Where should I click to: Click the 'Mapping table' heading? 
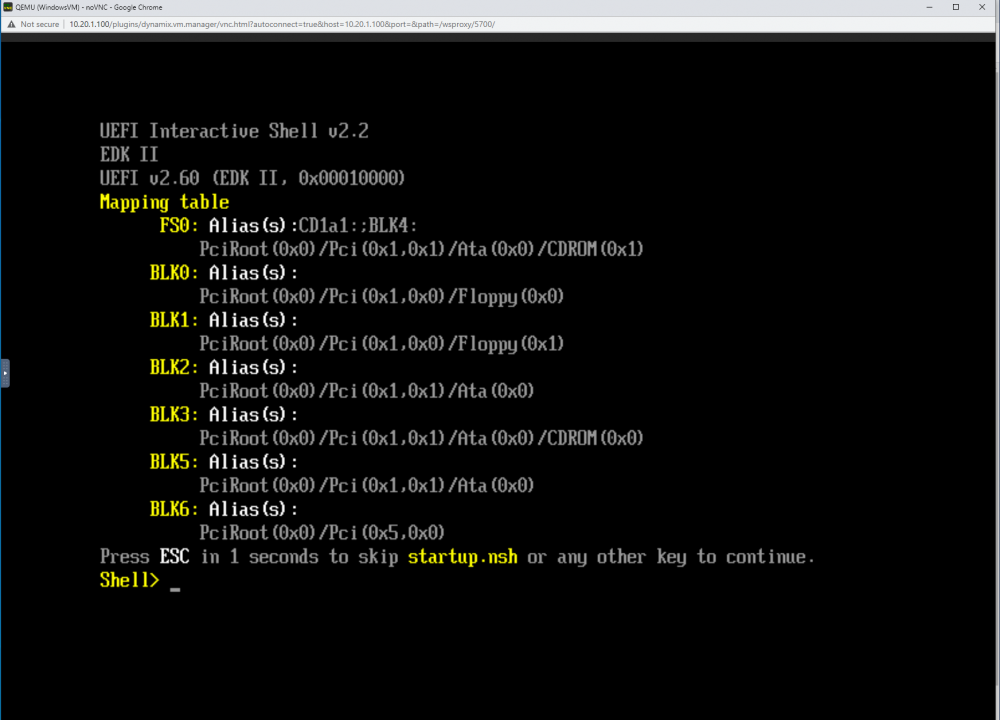point(165,202)
